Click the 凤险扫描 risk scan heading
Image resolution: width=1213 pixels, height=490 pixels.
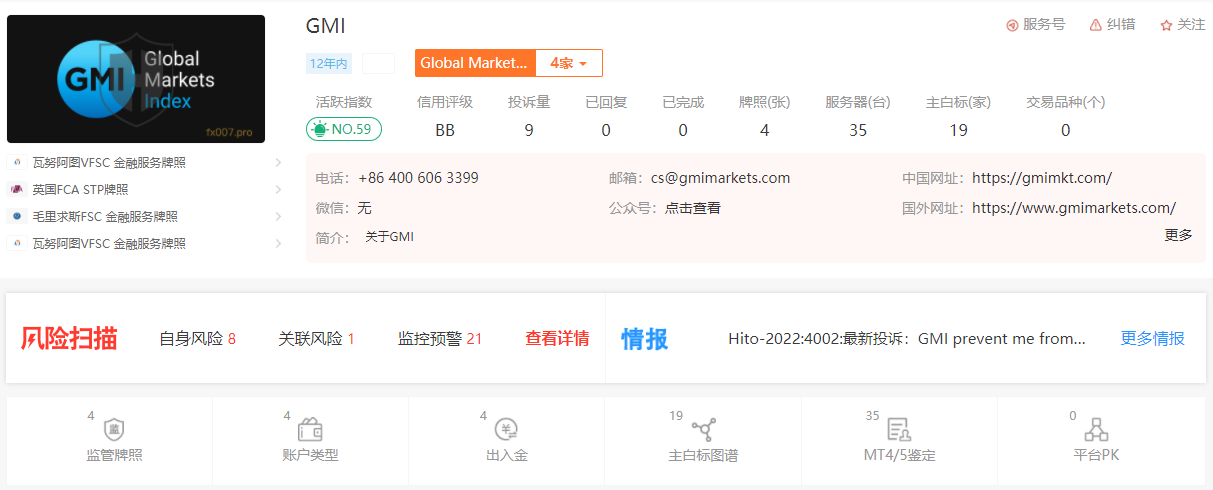coord(69,339)
